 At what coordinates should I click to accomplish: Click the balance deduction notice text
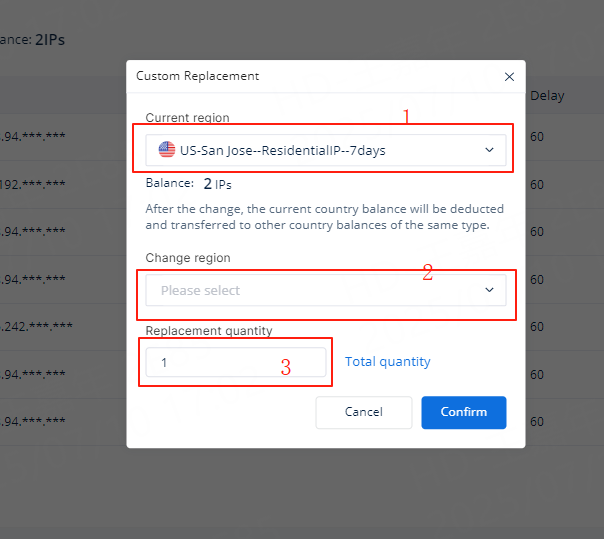(x=324, y=217)
